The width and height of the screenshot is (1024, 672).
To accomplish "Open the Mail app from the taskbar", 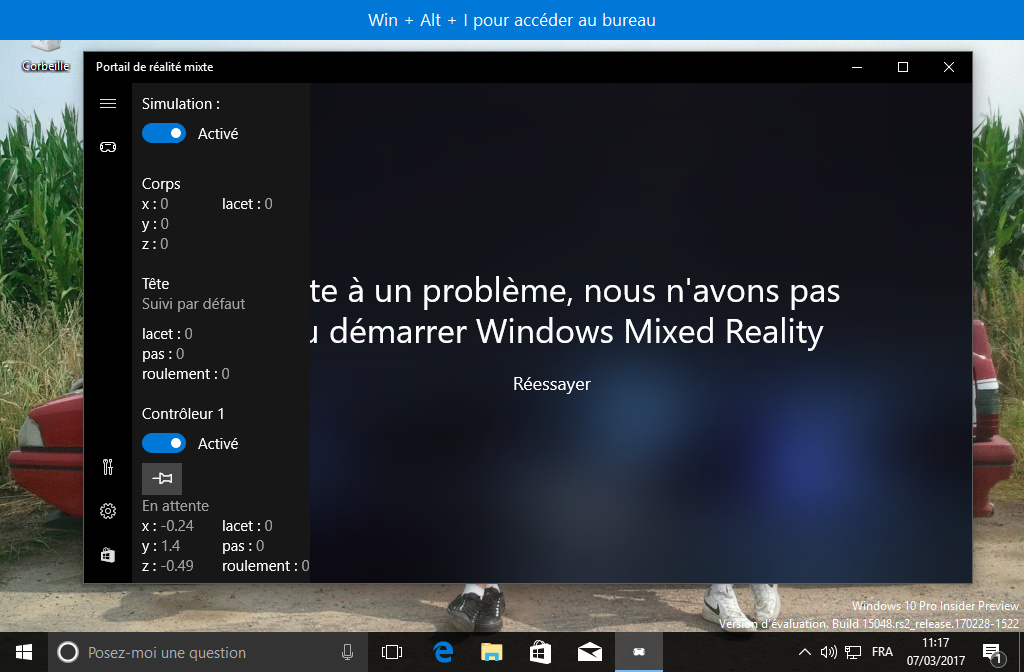I will tap(590, 652).
